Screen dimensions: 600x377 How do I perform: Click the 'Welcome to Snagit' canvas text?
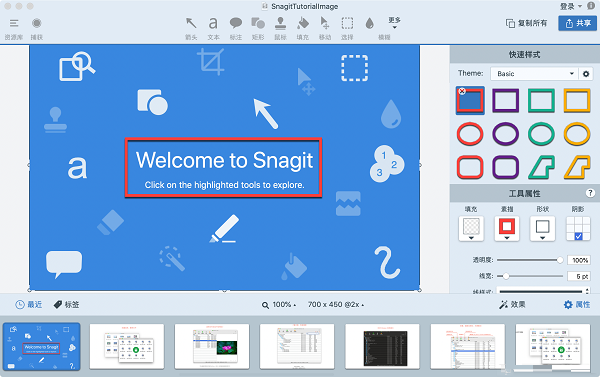click(x=225, y=160)
